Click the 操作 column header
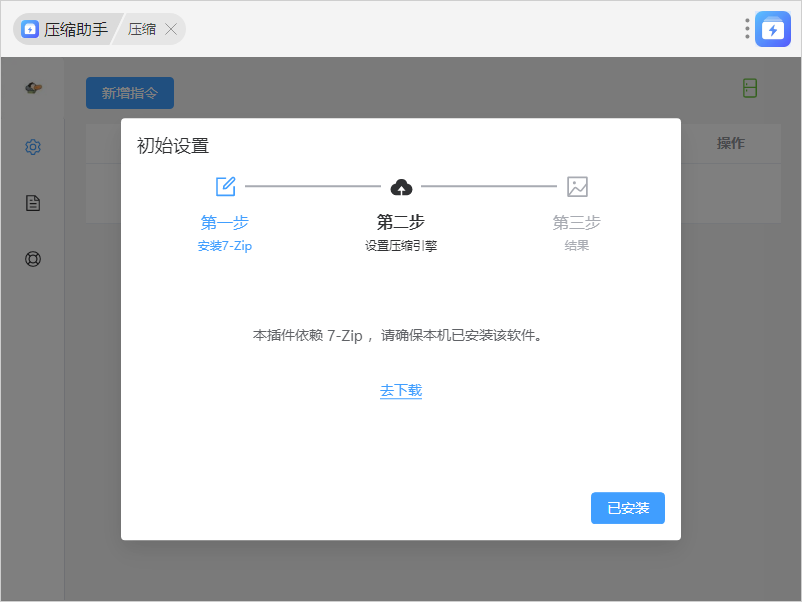Image resolution: width=802 pixels, height=602 pixels. (730, 143)
